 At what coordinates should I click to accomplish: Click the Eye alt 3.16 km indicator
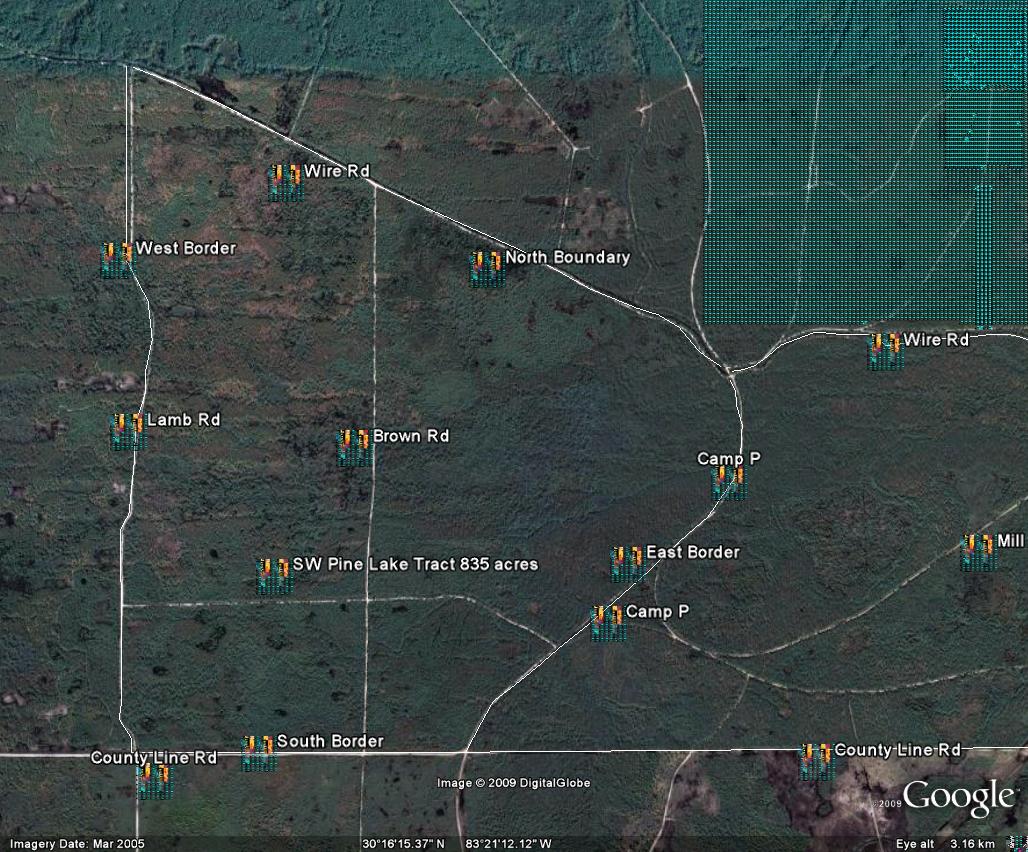click(945, 844)
